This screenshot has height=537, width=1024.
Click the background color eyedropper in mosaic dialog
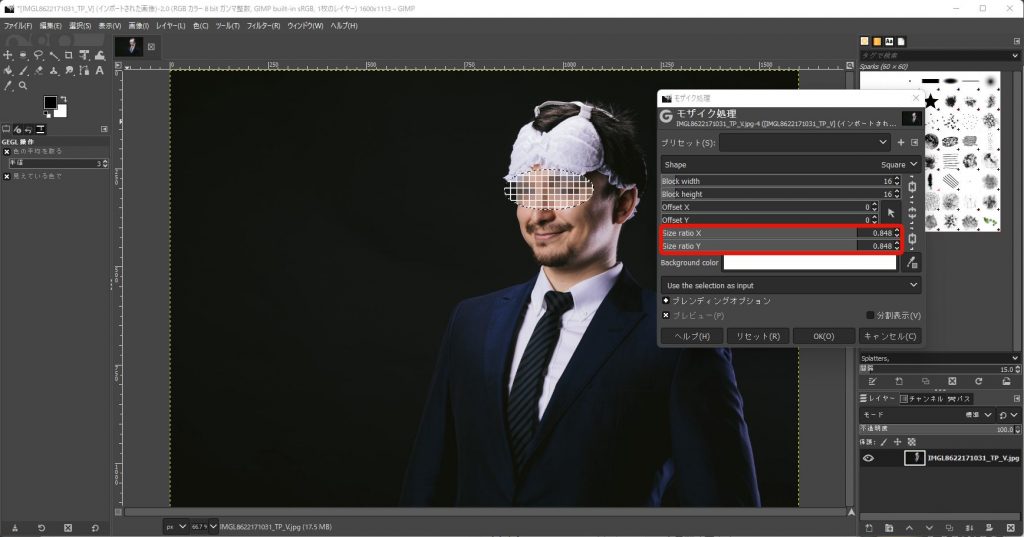click(x=911, y=263)
